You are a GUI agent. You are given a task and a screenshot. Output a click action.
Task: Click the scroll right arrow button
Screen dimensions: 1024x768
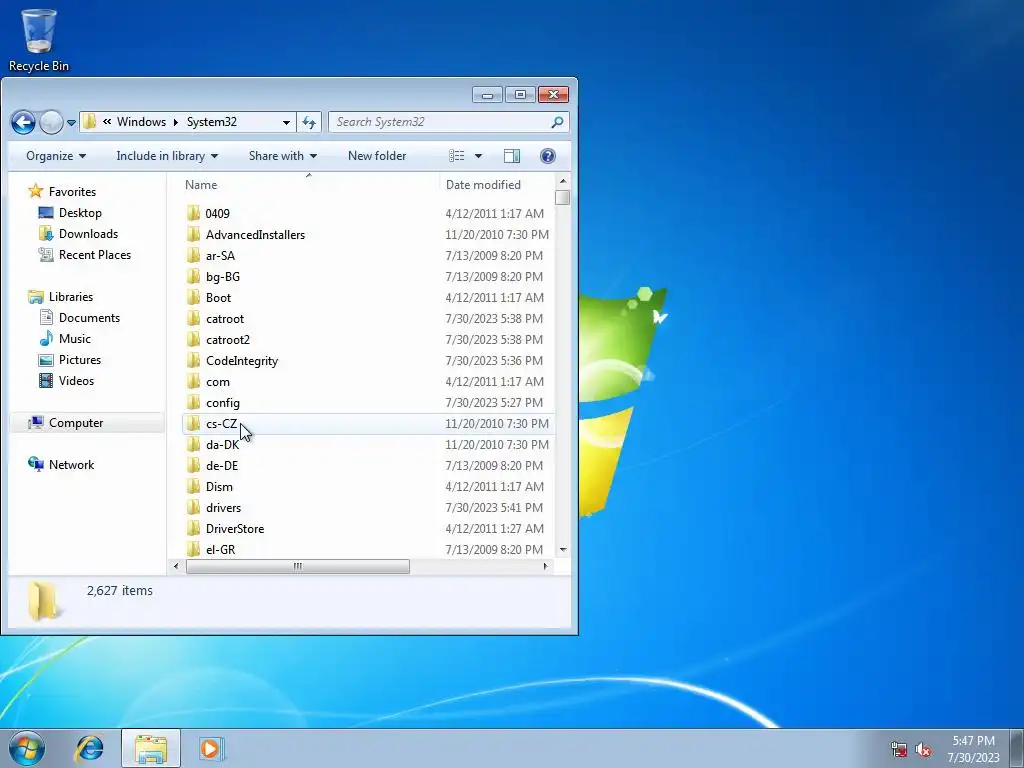tap(545, 566)
